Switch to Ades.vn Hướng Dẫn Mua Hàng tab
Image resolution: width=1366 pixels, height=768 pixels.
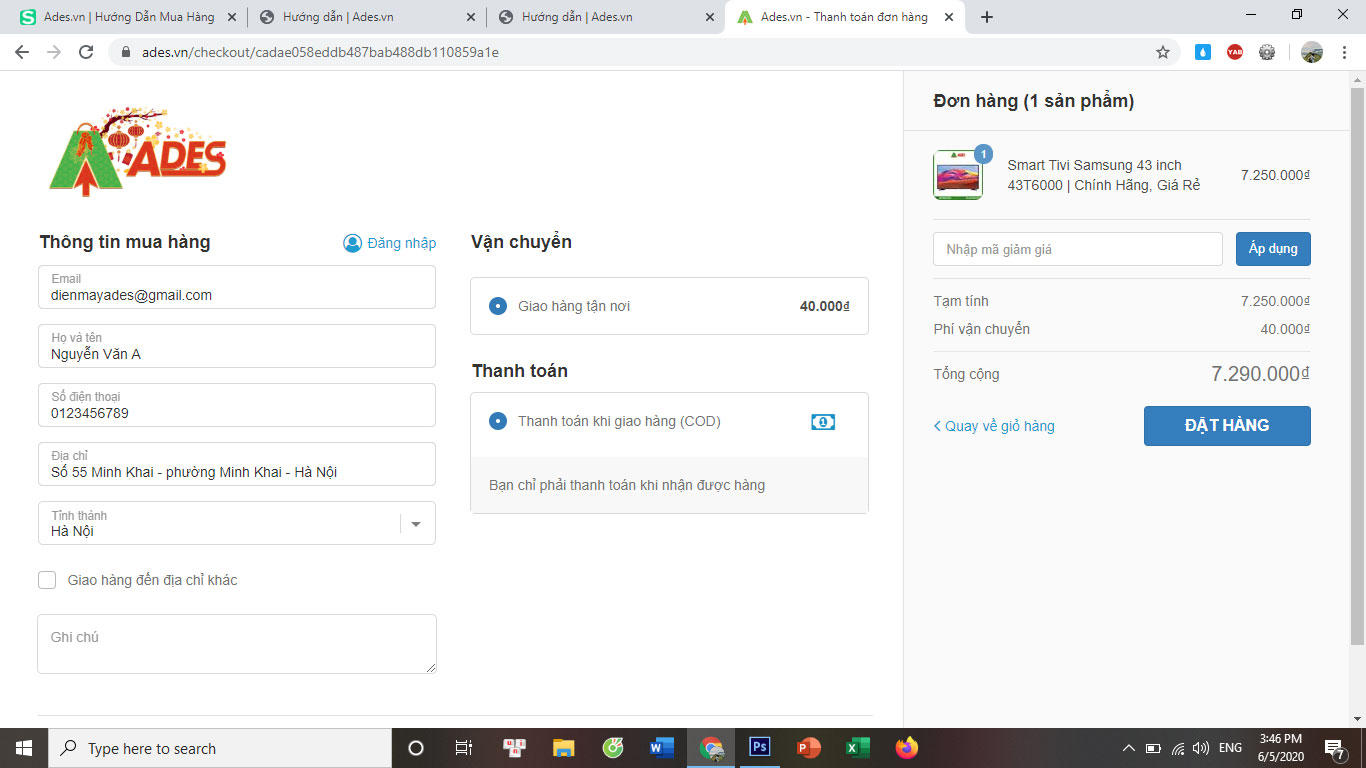click(127, 17)
